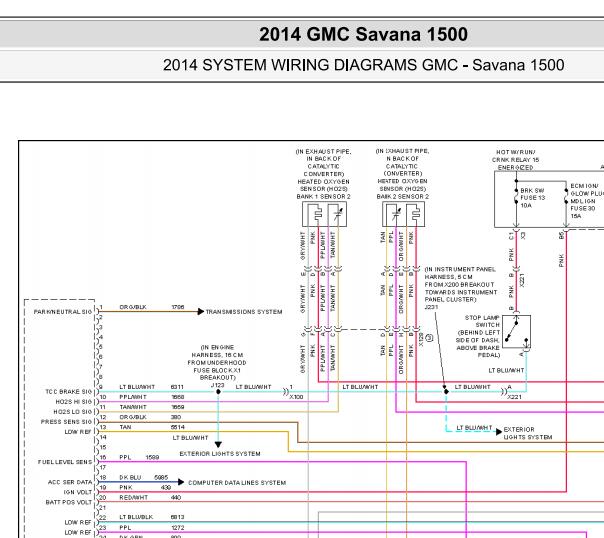Image resolution: width=604 pixels, height=538 pixels.
Task: Click the 'PARK NEUTRAL SIG' pin label
Action: tap(63, 312)
